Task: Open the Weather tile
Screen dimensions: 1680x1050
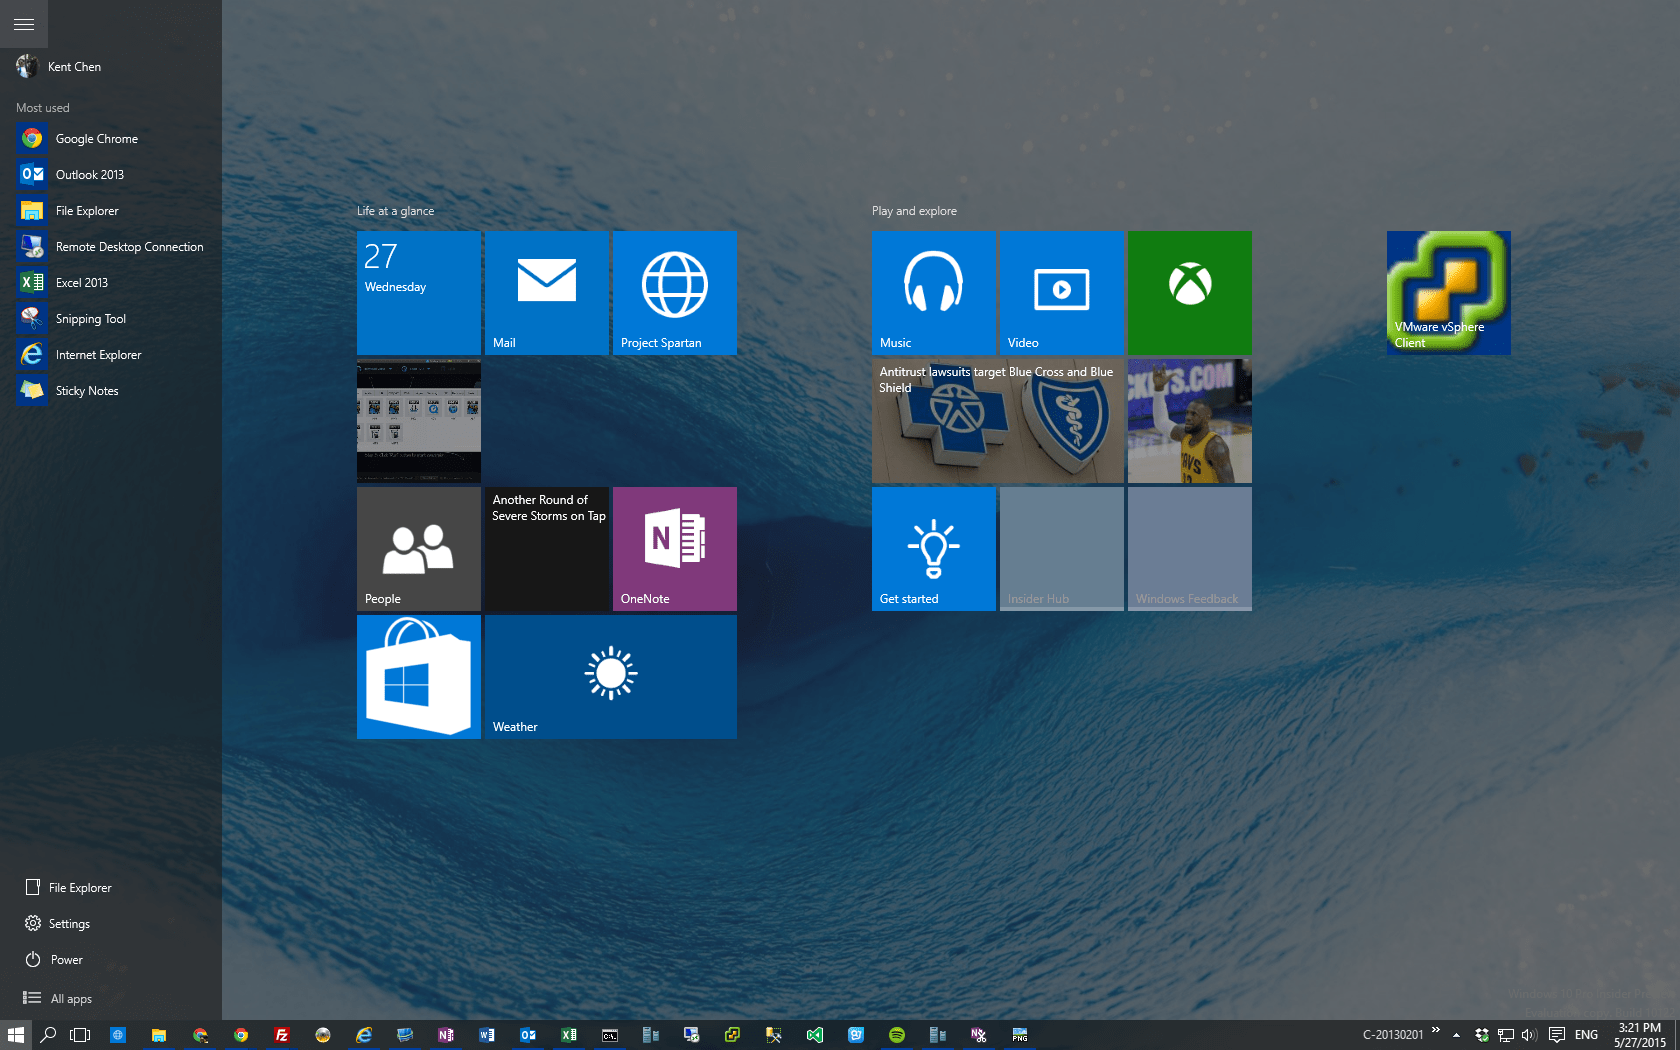Action: point(611,677)
